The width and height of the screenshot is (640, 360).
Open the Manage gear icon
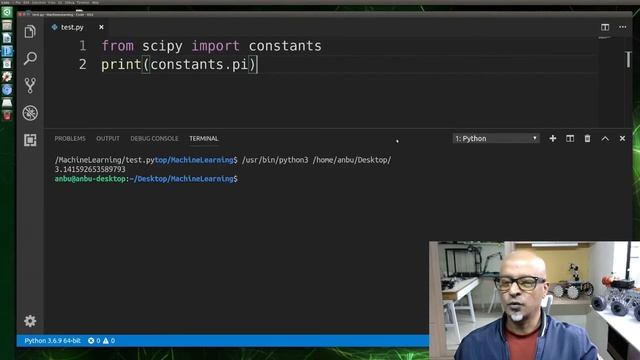[x=30, y=321]
